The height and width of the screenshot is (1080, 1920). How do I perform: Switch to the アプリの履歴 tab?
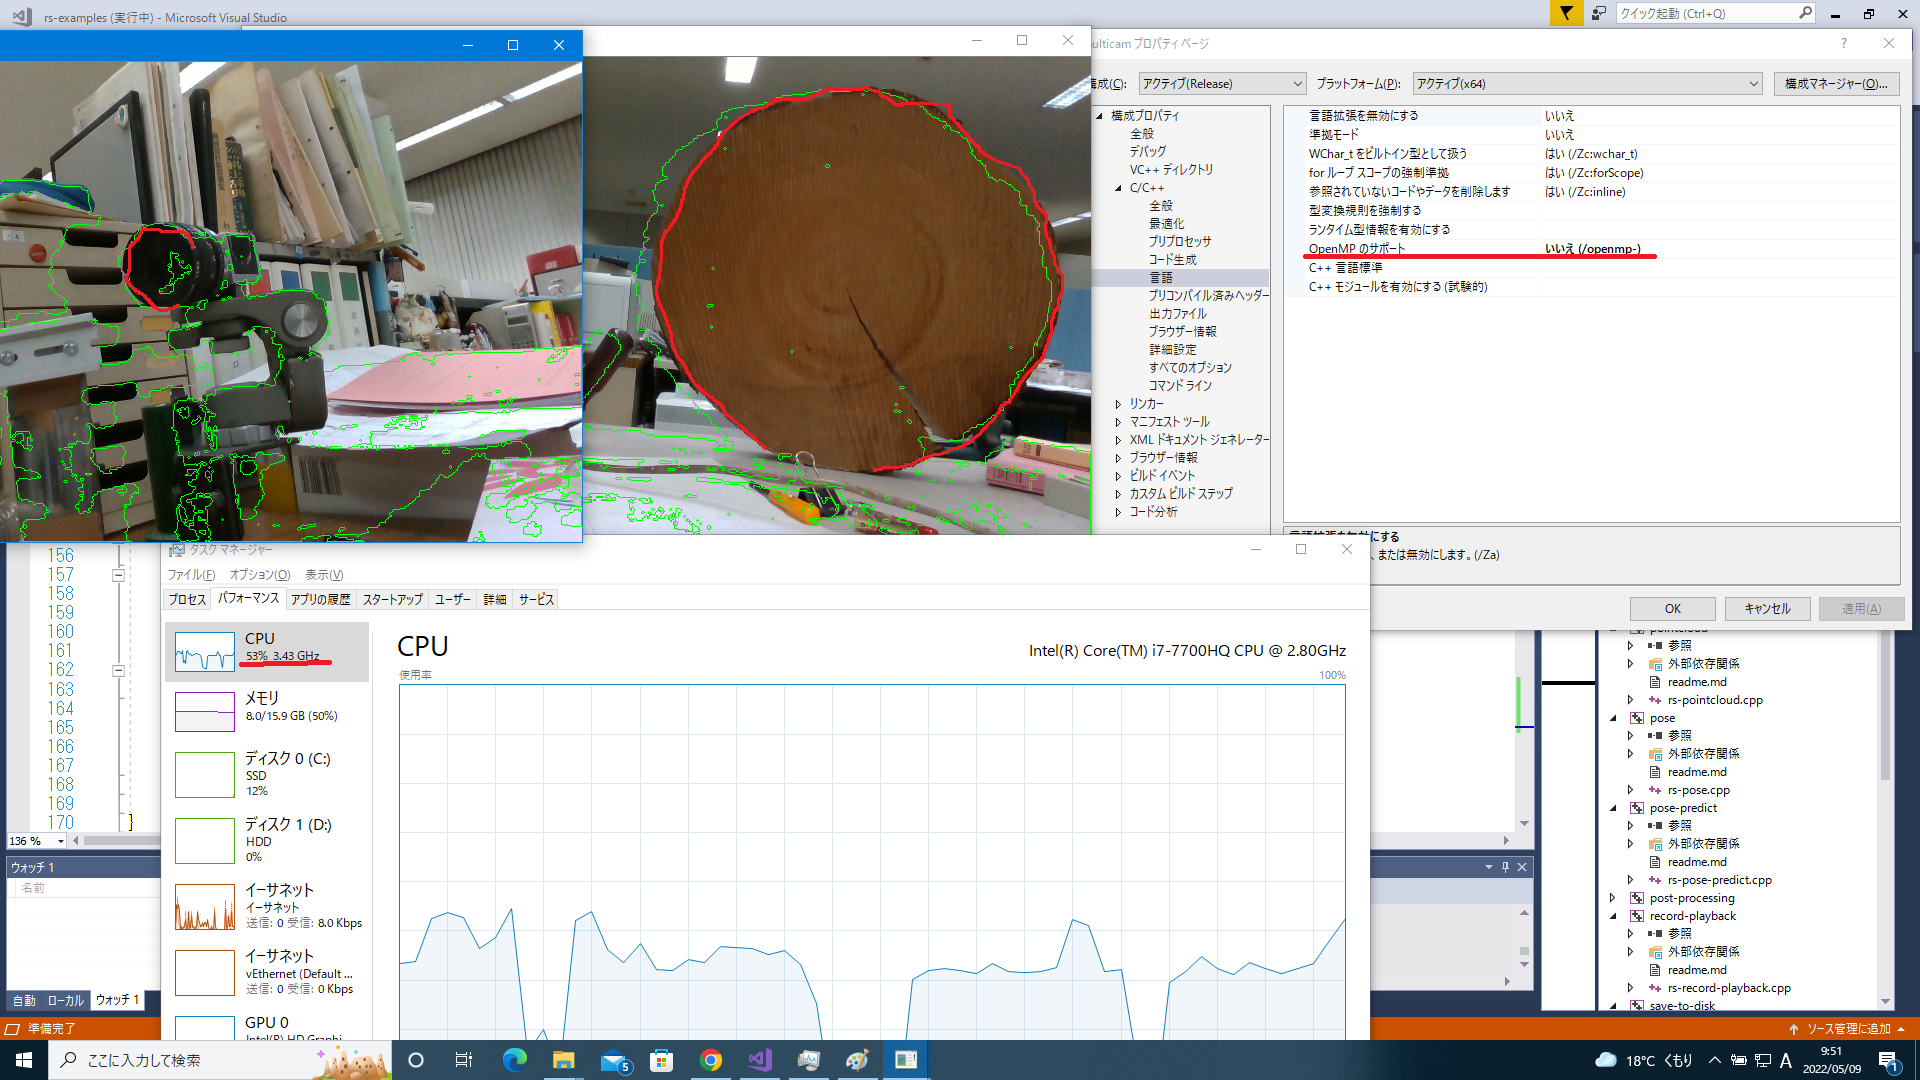click(x=321, y=599)
